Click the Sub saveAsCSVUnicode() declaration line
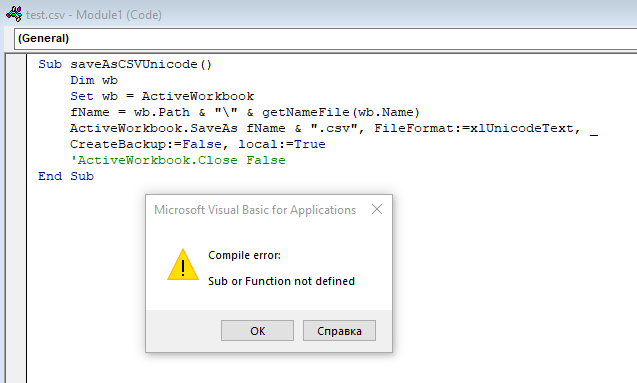The image size is (637, 383). (x=125, y=64)
